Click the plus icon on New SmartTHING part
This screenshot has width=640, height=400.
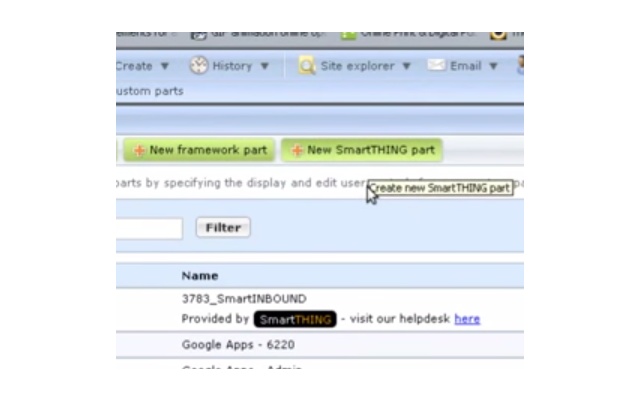297,150
